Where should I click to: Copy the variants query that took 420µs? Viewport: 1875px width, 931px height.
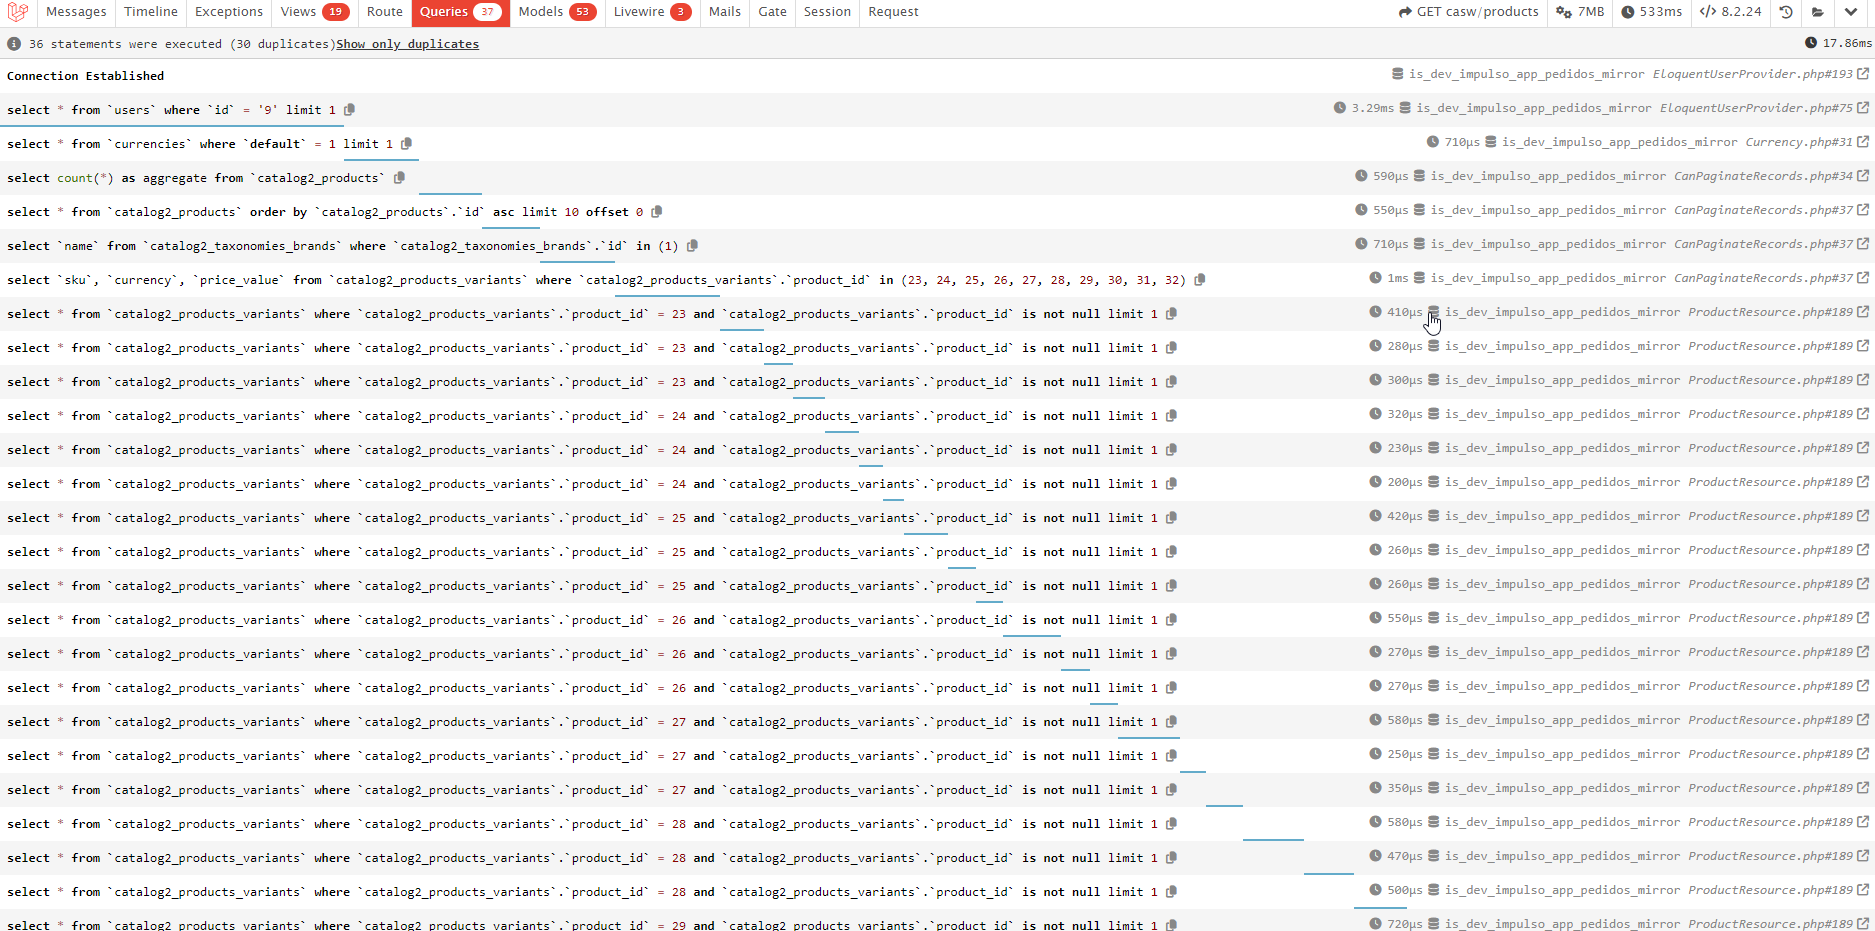[1171, 518]
